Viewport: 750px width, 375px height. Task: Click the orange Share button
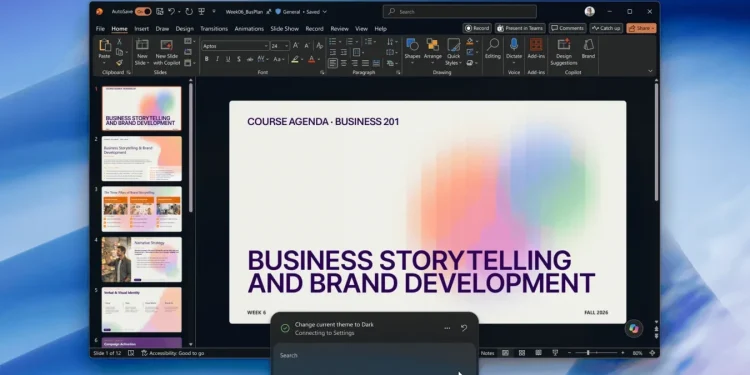point(641,28)
